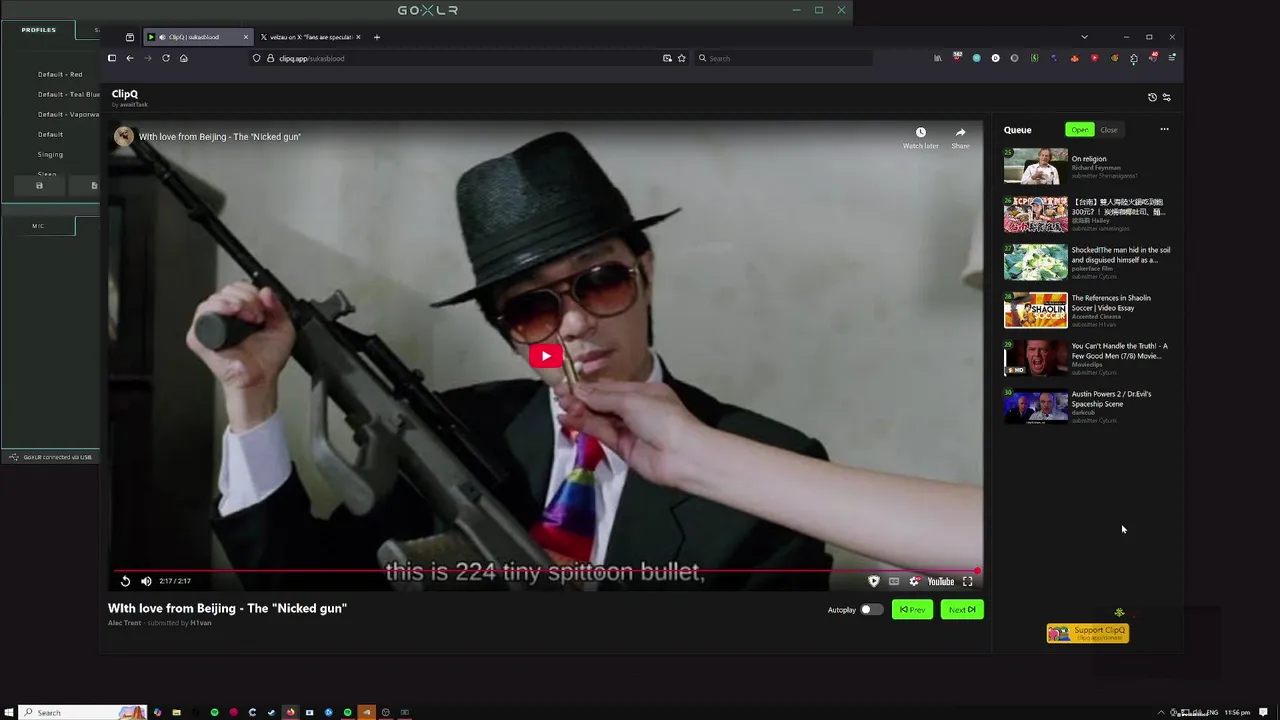This screenshot has height=720, width=1280.
Task: Mute the video with the speaker icon
Action: (146, 581)
